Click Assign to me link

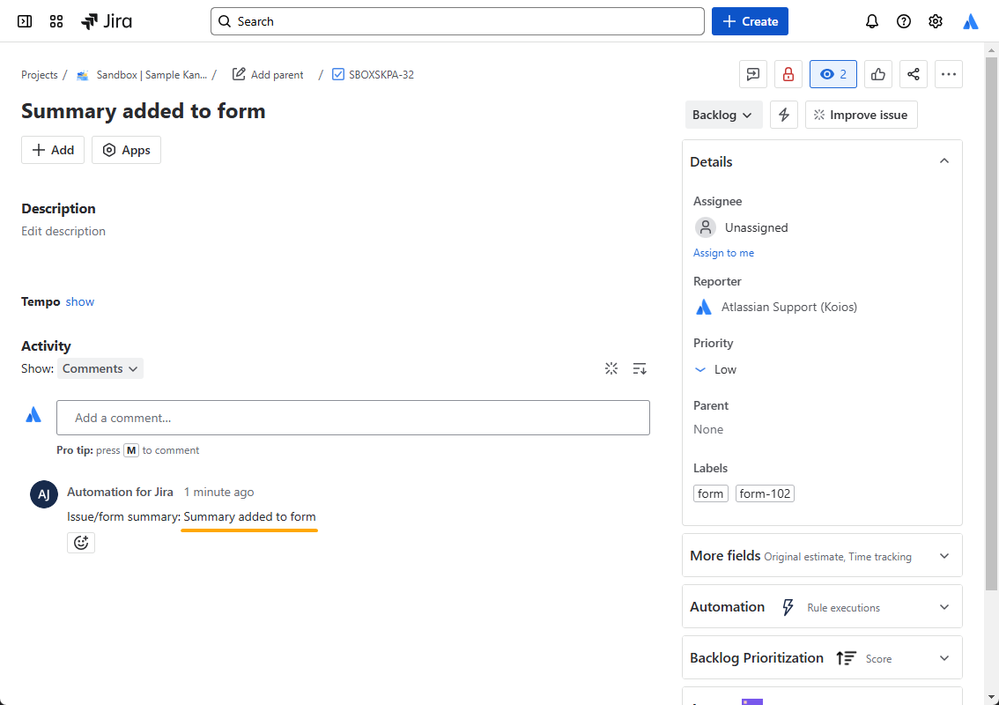click(723, 253)
